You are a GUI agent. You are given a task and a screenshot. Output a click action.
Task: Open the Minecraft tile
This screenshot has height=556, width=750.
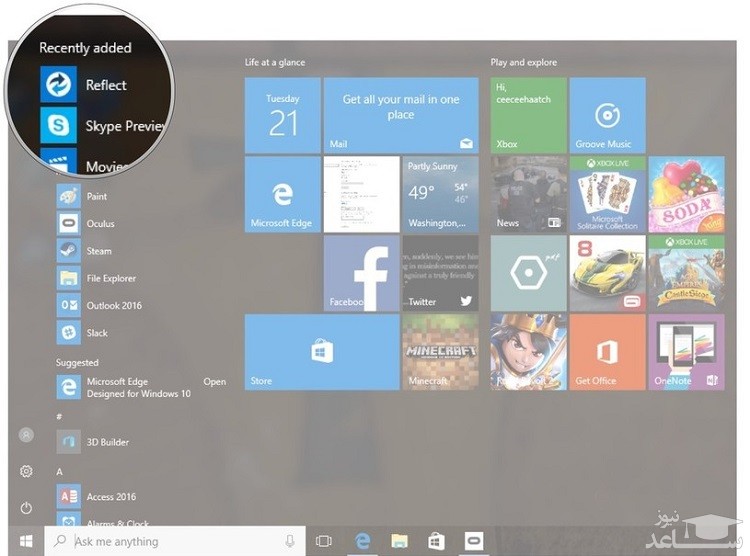point(440,351)
